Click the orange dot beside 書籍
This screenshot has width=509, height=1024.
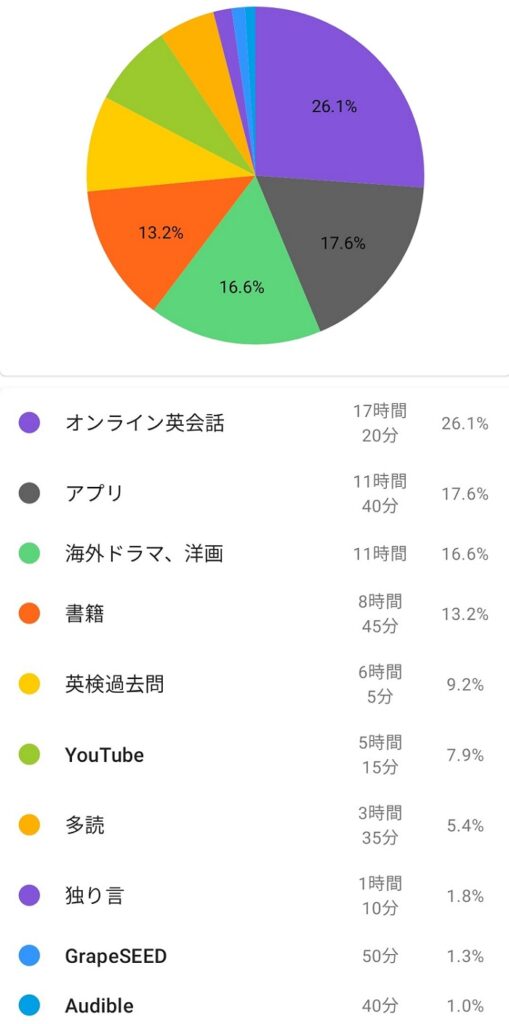29,614
